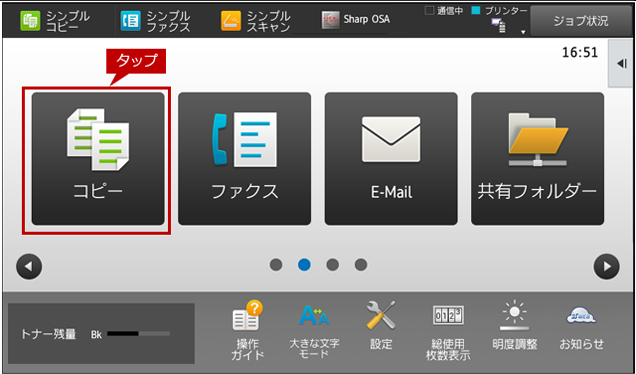Go to previous home page arrow

[29, 267]
